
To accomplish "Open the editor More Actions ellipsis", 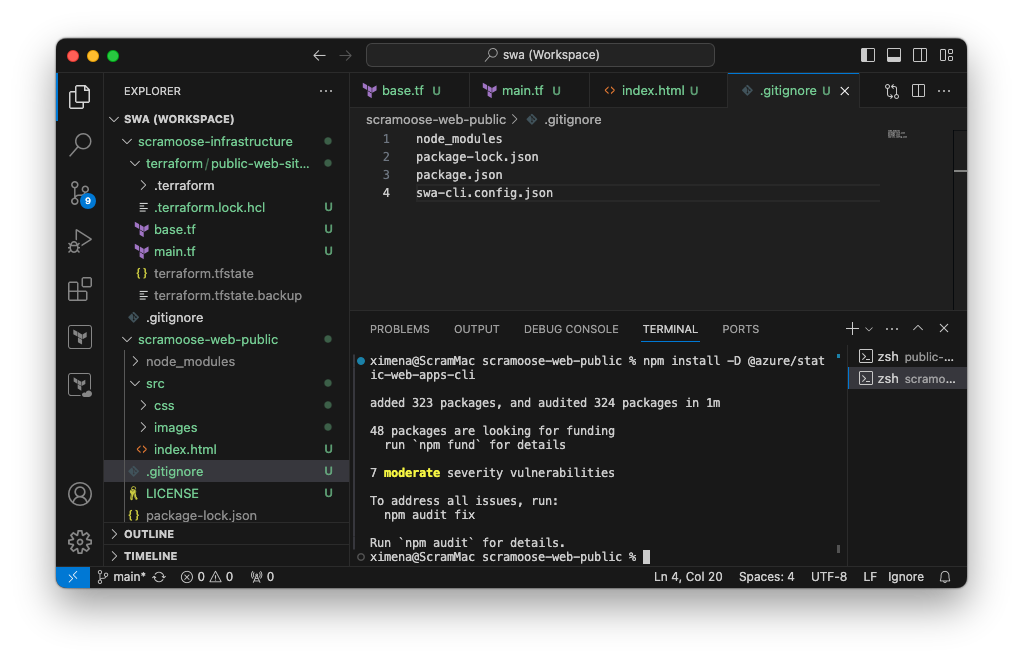I will 944,91.
